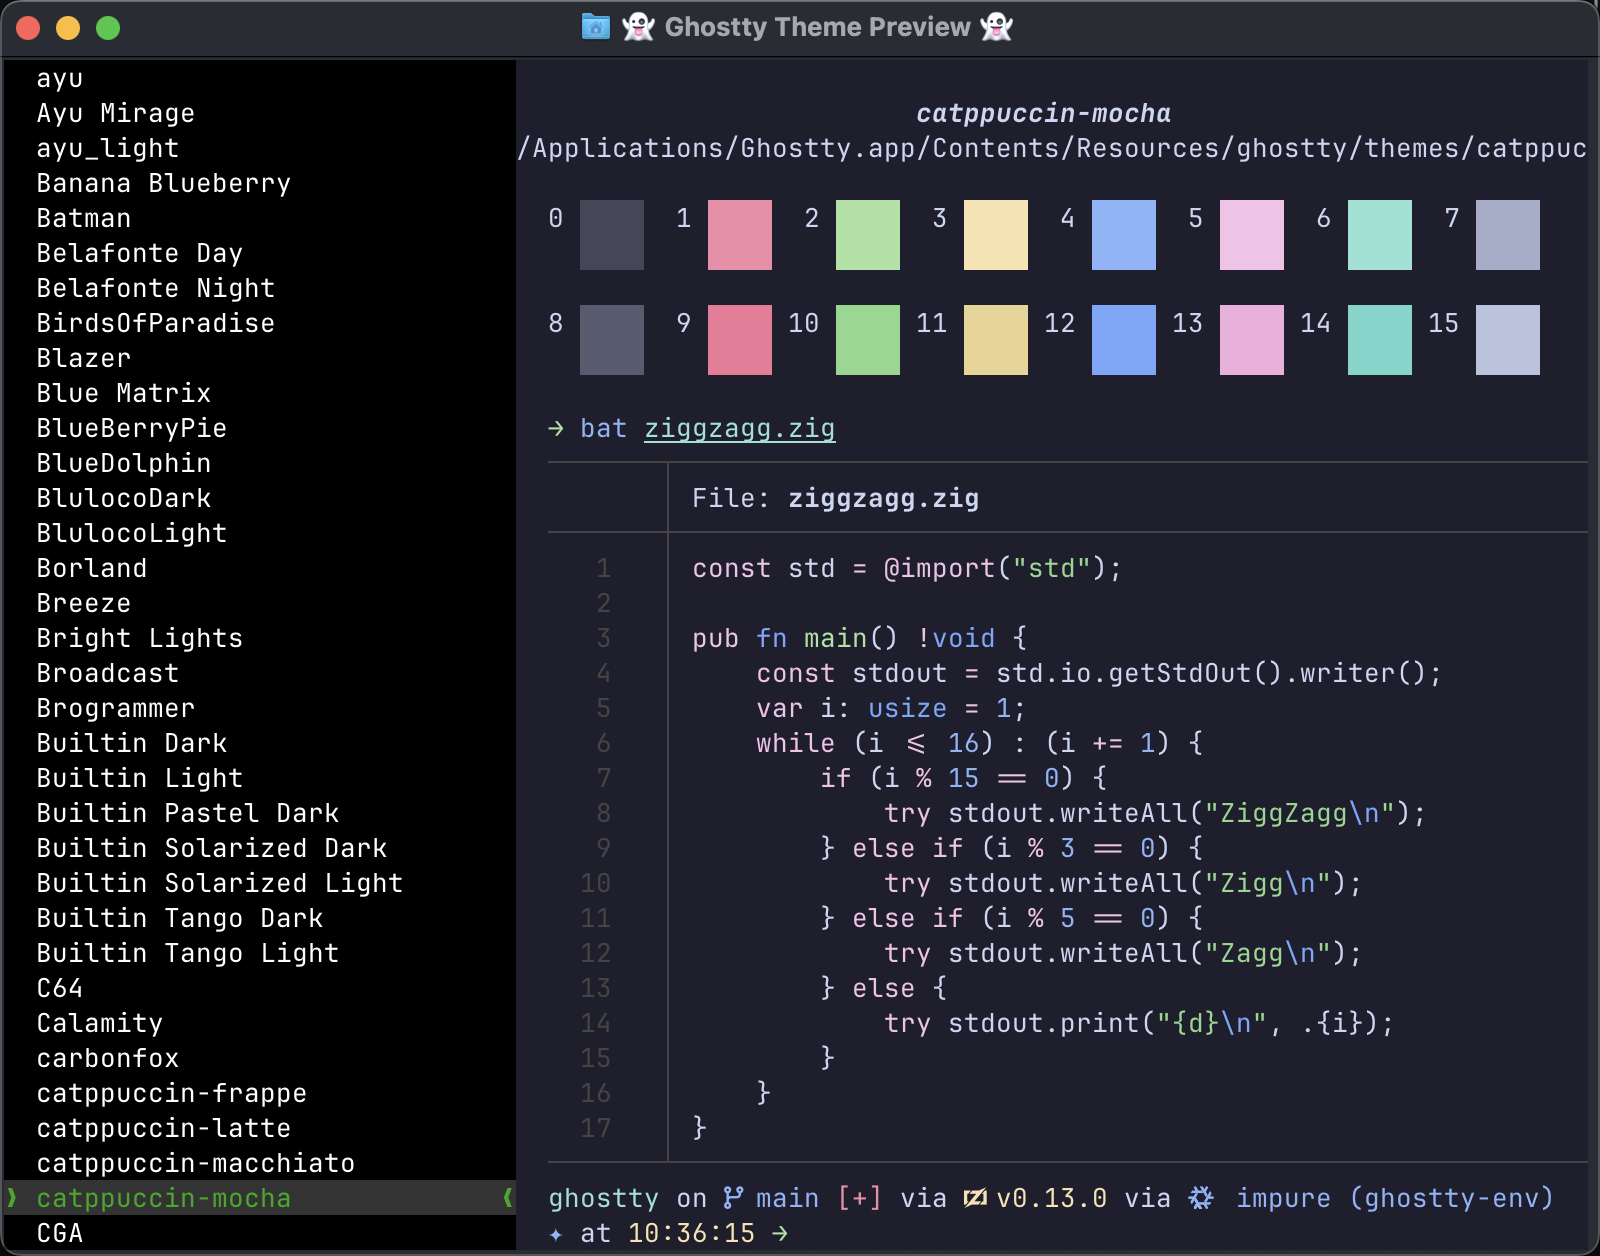Screen dimensions: 1600x1256
Task: Select the Breeze theme
Action: point(84,603)
